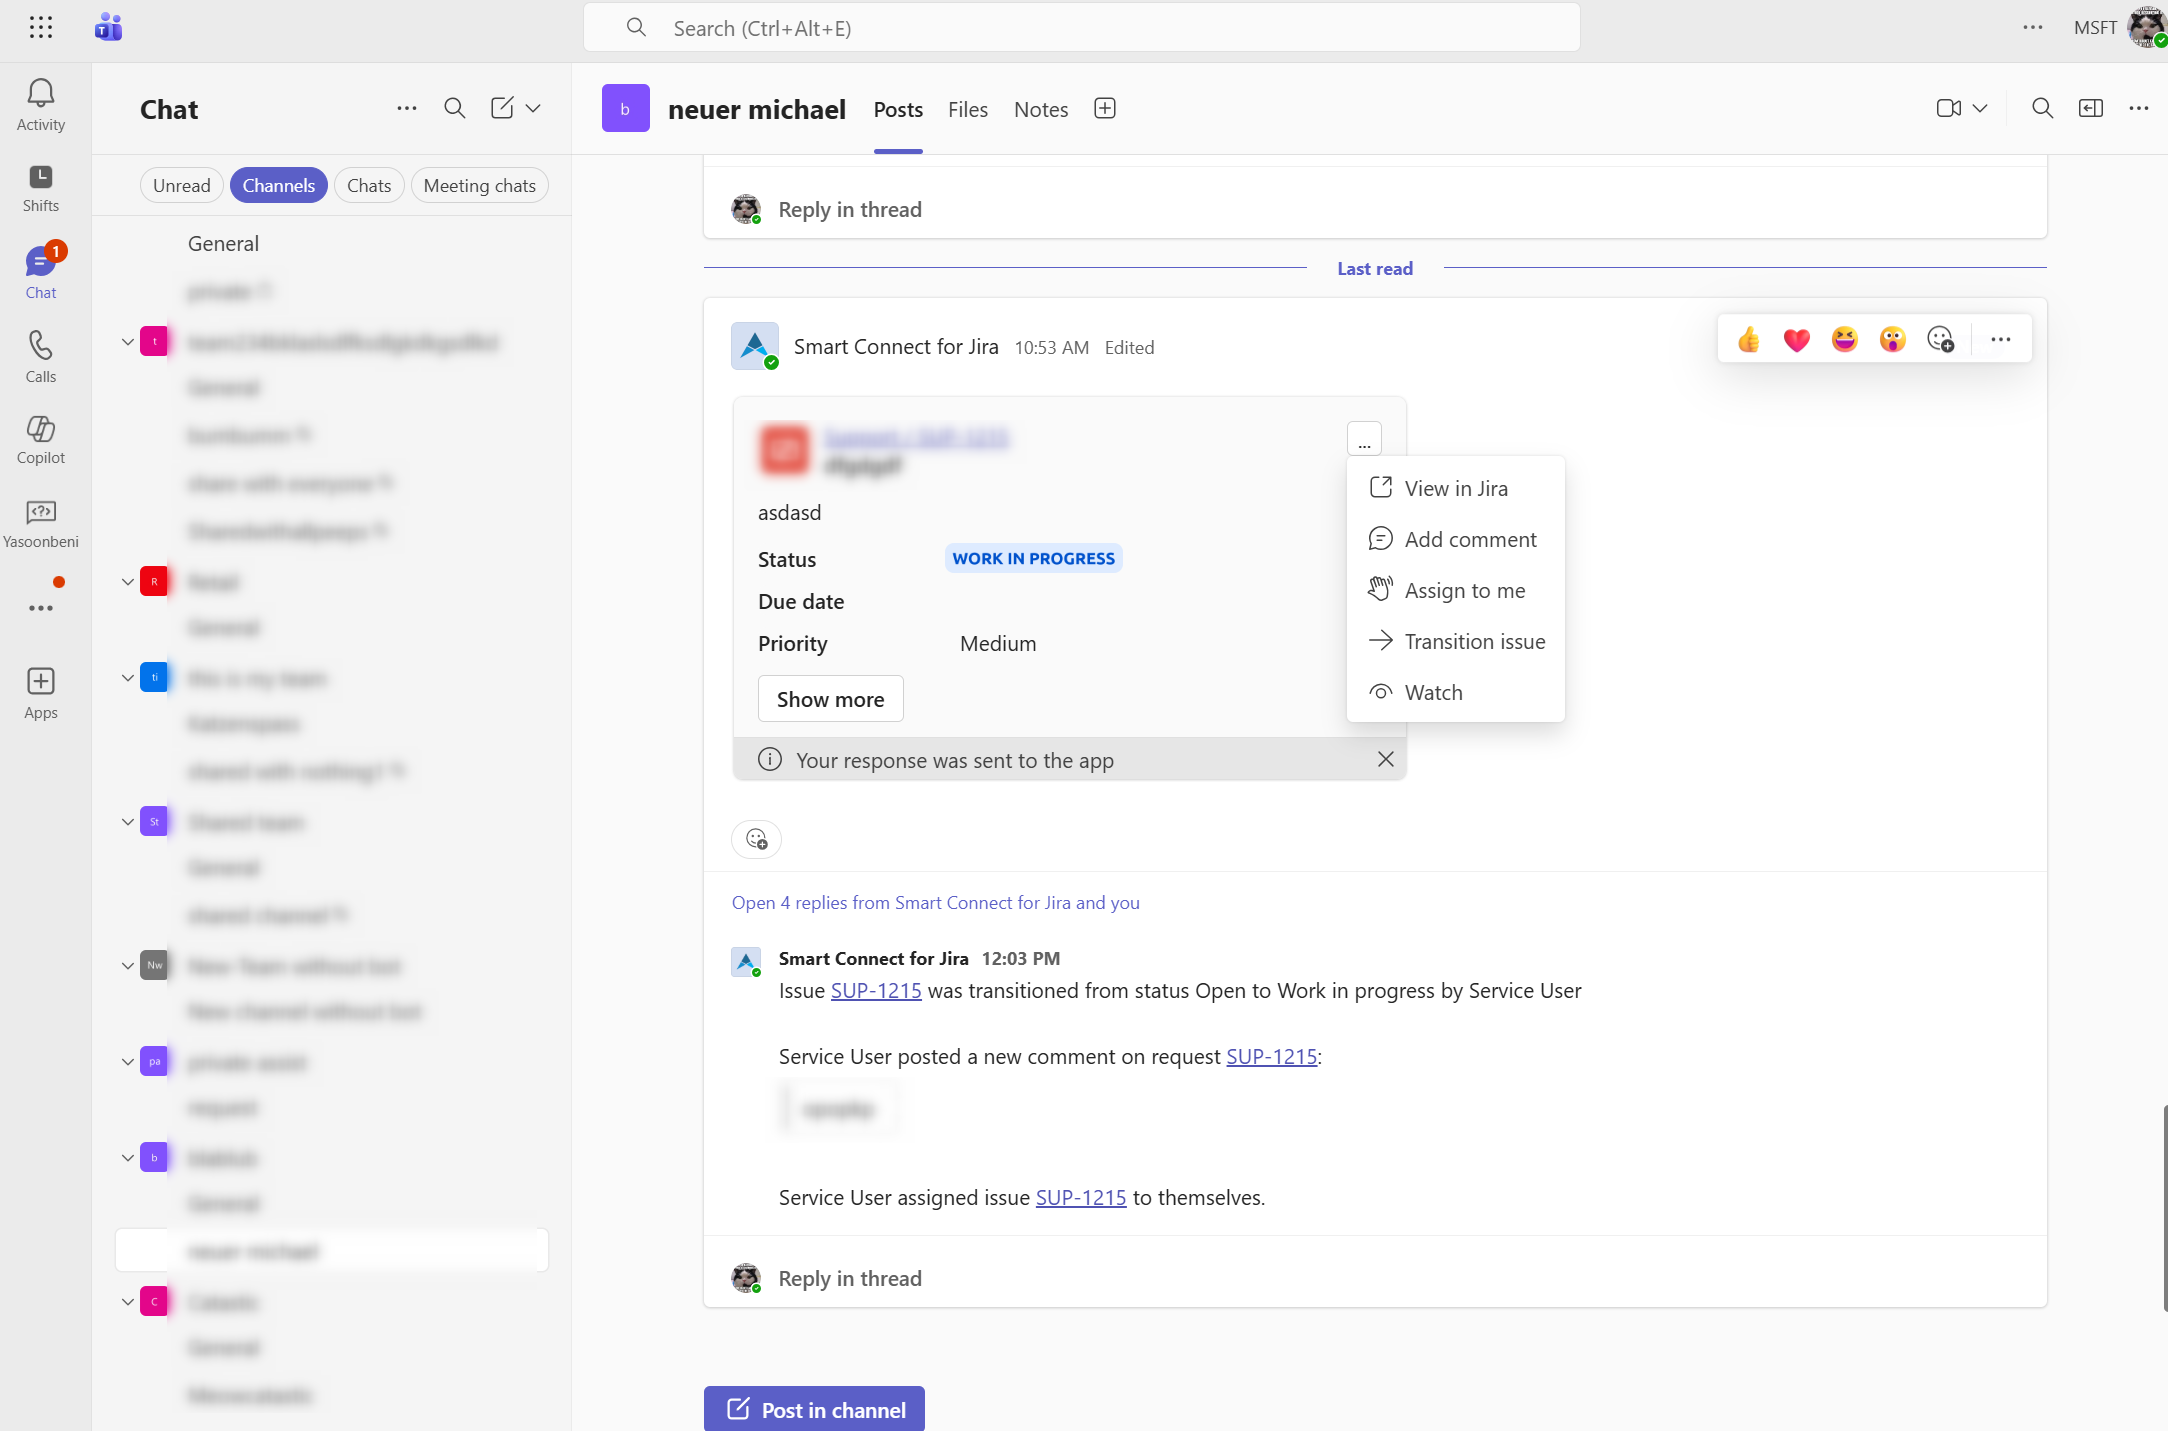Toggle the Meeting chats filter chip
Image resolution: width=2168 pixels, height=1431 pixels.
pyautogui.click(x=479, y=185)
